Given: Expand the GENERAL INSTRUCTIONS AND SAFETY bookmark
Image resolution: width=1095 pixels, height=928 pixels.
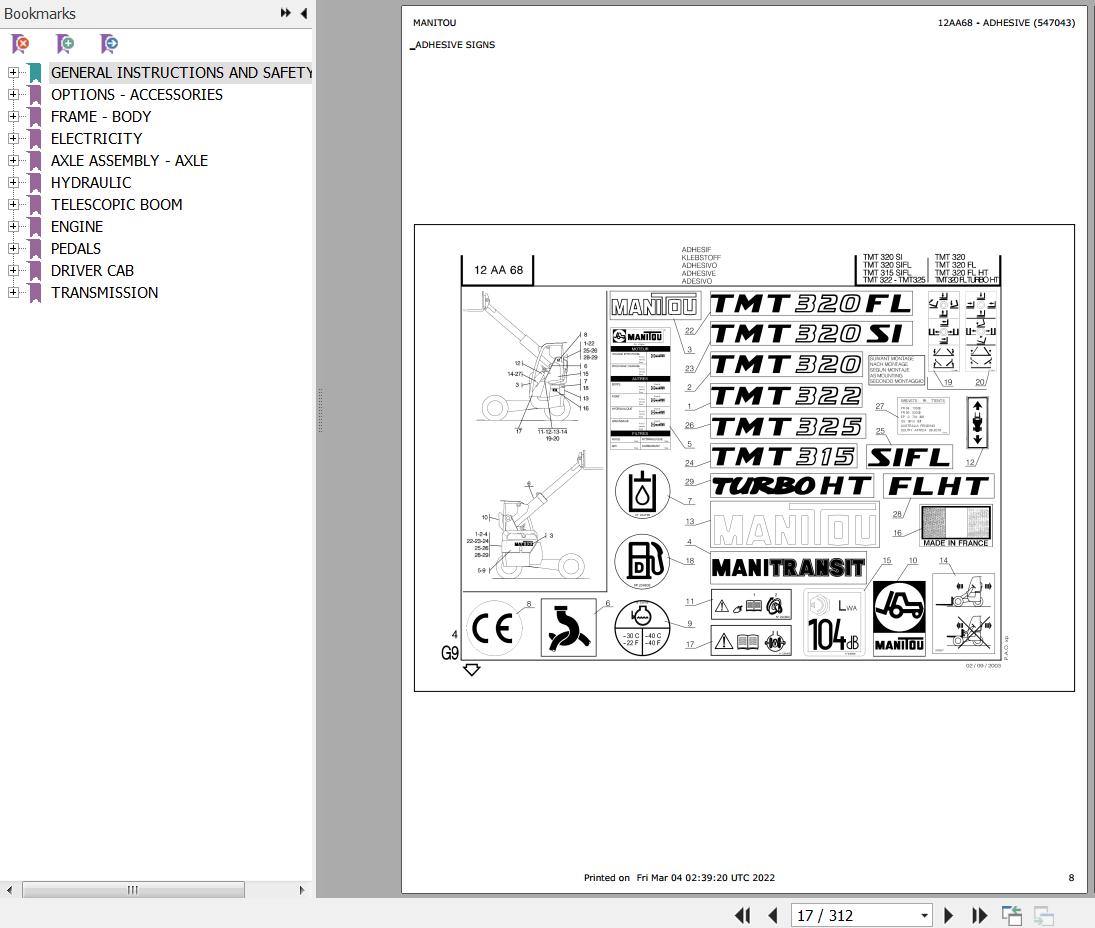Looking at the screenshot, I should [x=13, y=73].
